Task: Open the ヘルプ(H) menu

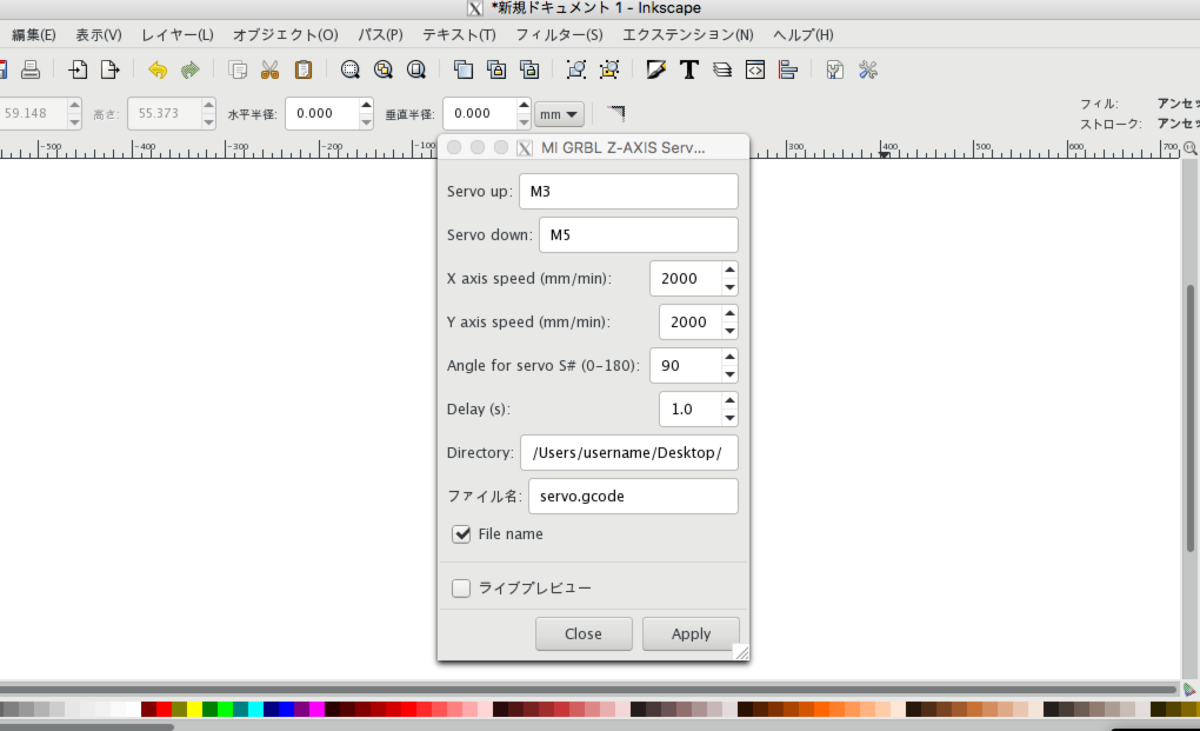Action: [x=803, y=34]
